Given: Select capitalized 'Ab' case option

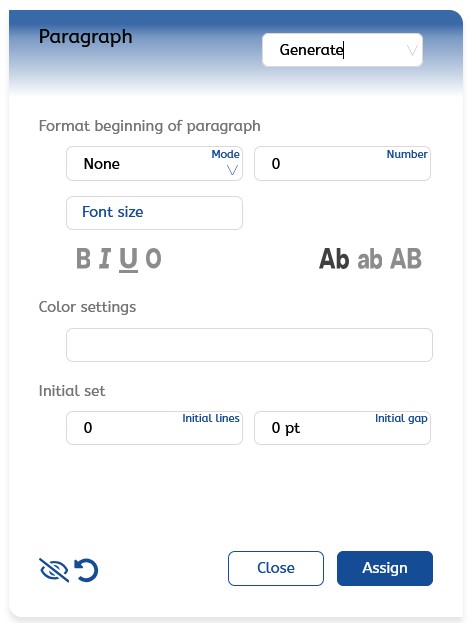Looking at the screenshot, I should (334, 259).
